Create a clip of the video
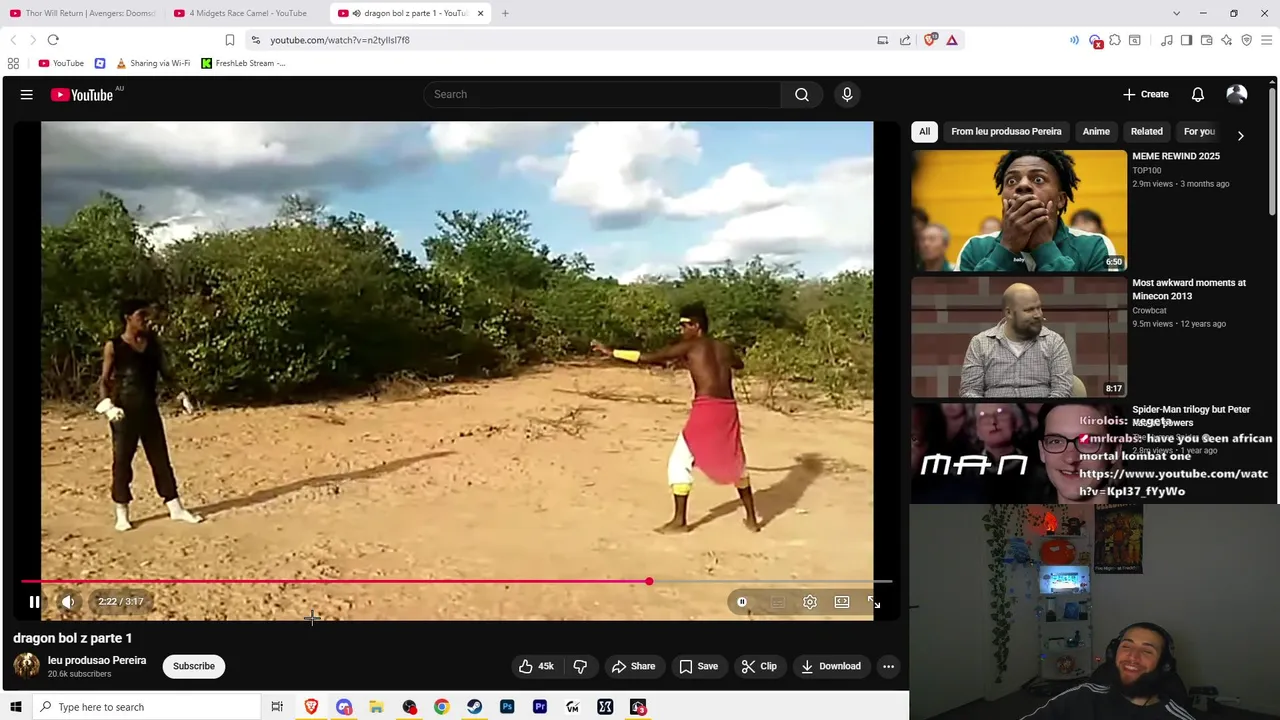 coord(758,666)
